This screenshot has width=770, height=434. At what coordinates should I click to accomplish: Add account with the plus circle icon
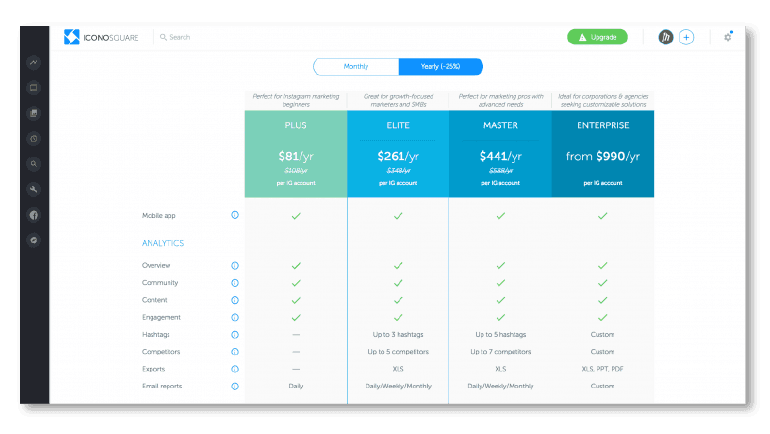686,37
